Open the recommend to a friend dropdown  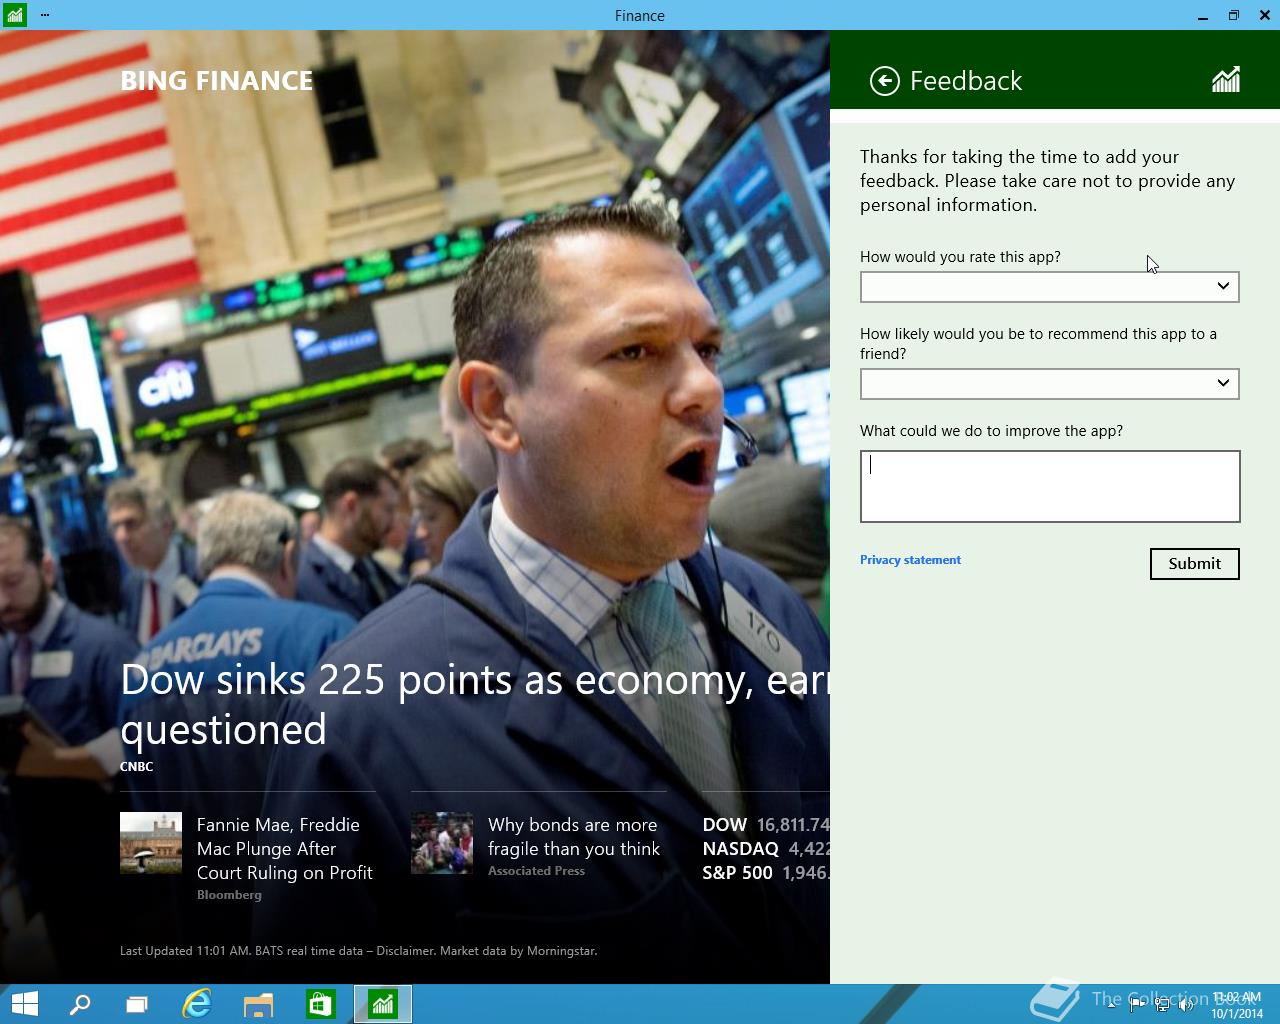[x=1050, y=384]
